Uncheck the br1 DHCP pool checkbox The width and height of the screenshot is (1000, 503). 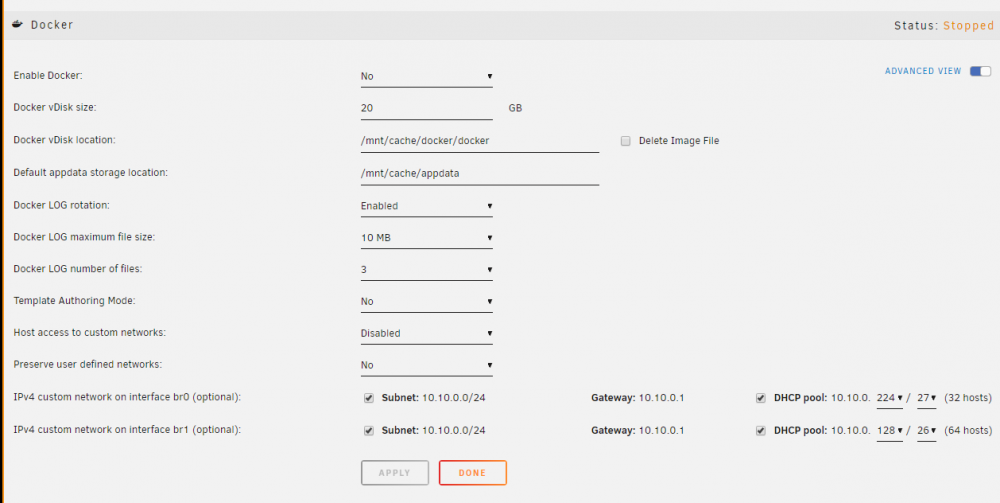760,431
